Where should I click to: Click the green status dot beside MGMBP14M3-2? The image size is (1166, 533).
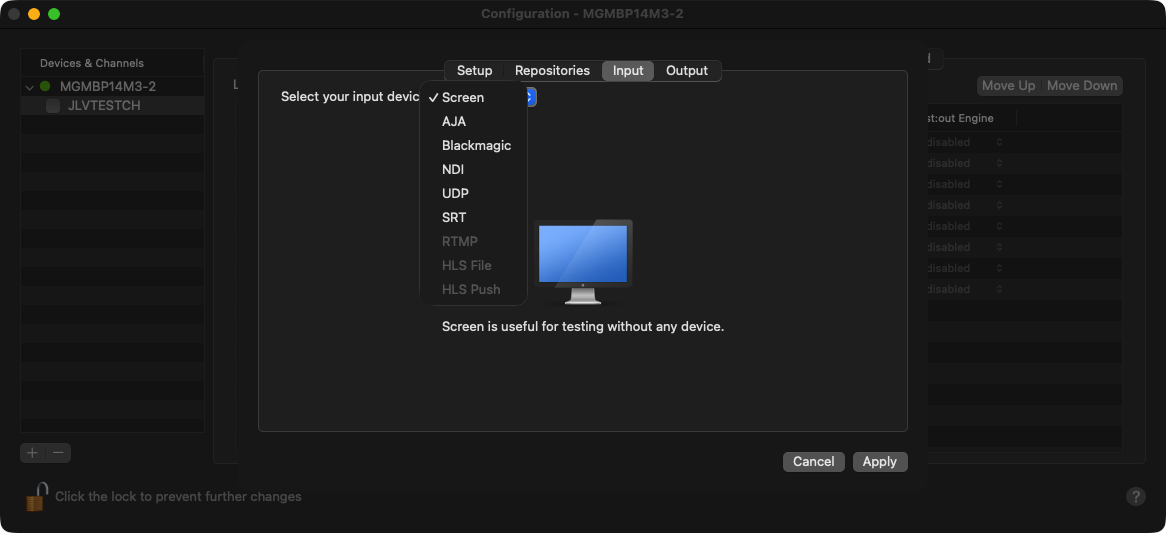(x=45, y=87)
